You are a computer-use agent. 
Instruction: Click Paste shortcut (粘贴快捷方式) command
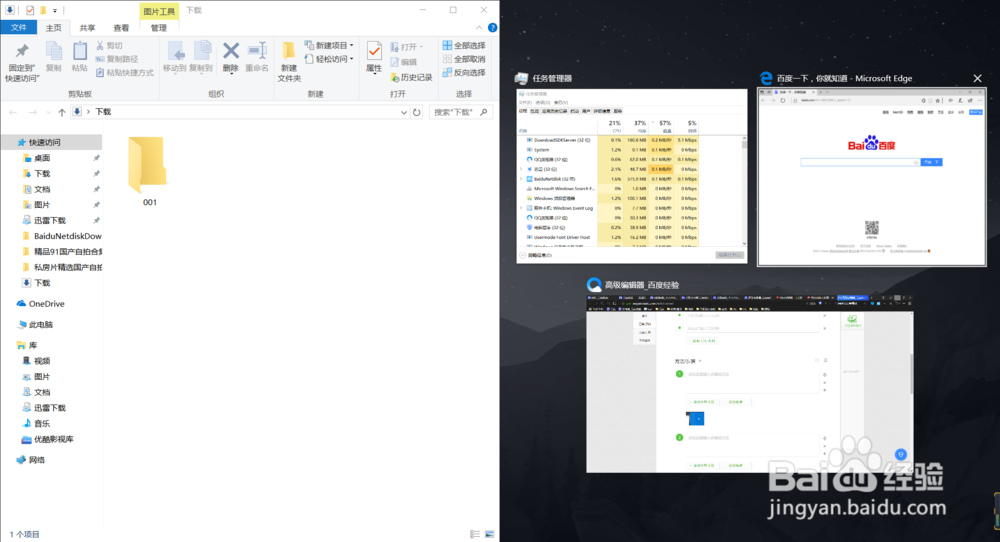pos(124,73)
